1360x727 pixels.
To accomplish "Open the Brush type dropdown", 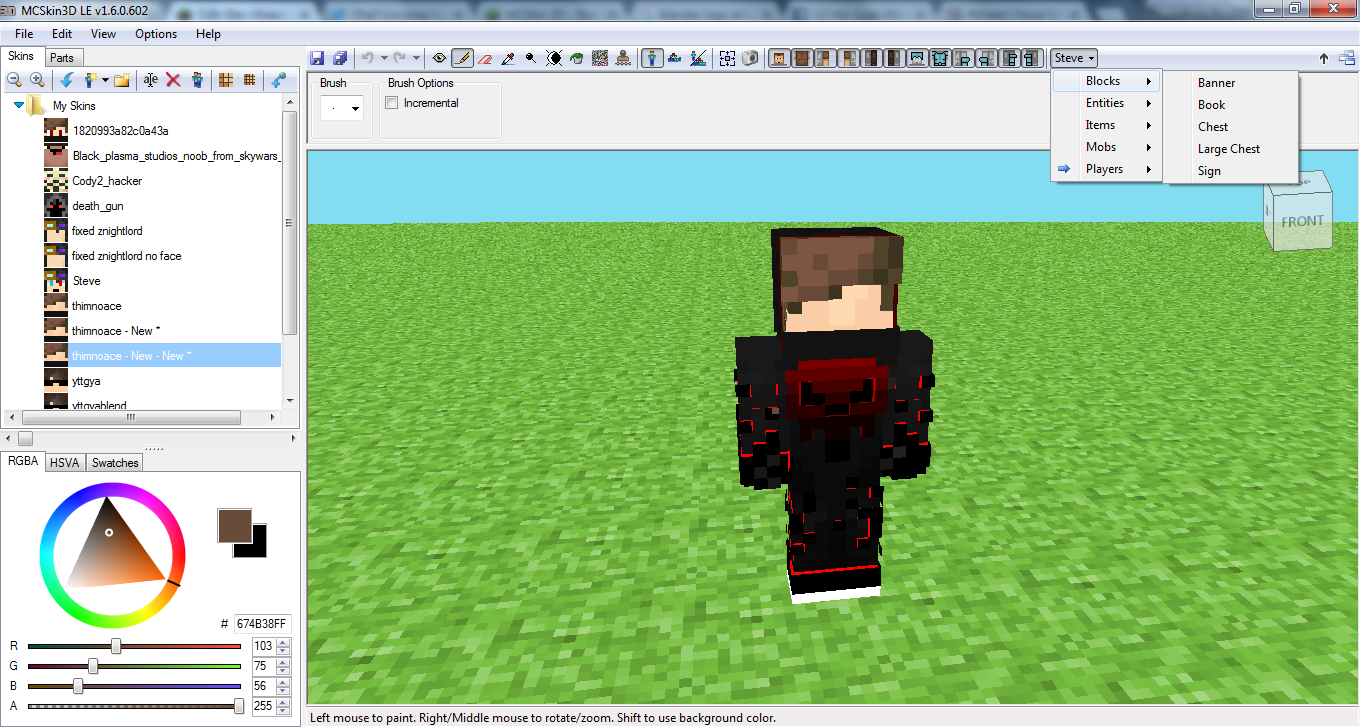I will pyautogui.click(x=355, y=107).
